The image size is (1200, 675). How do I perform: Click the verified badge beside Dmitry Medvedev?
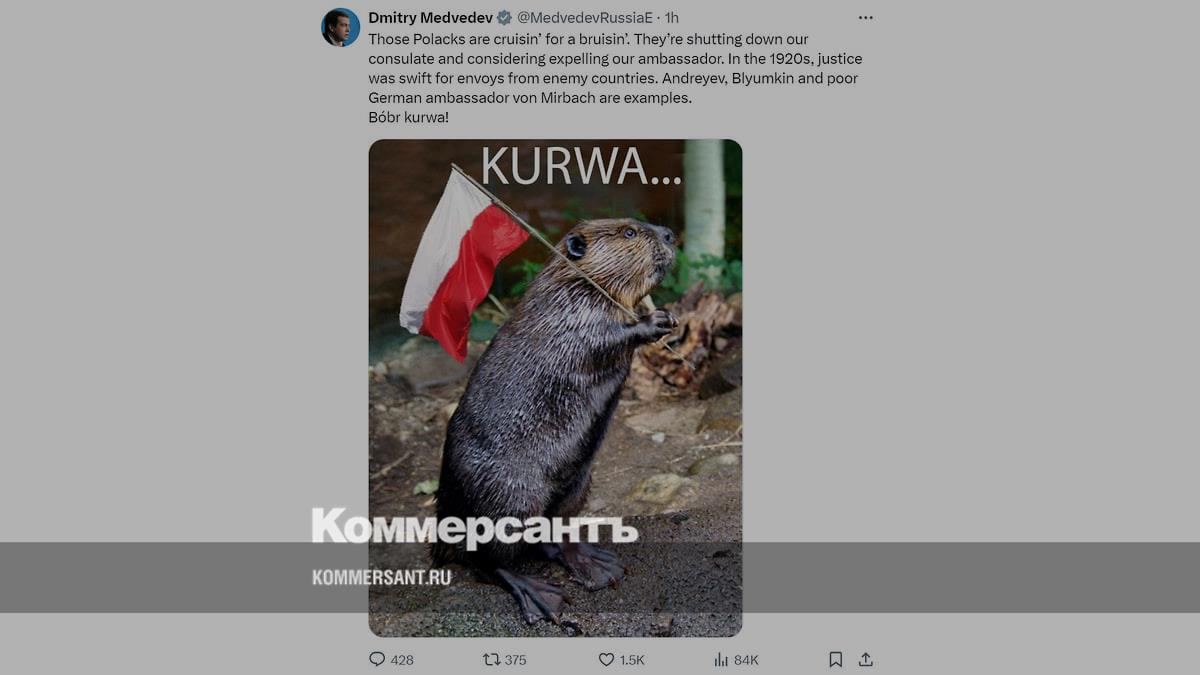coord(505,18)
